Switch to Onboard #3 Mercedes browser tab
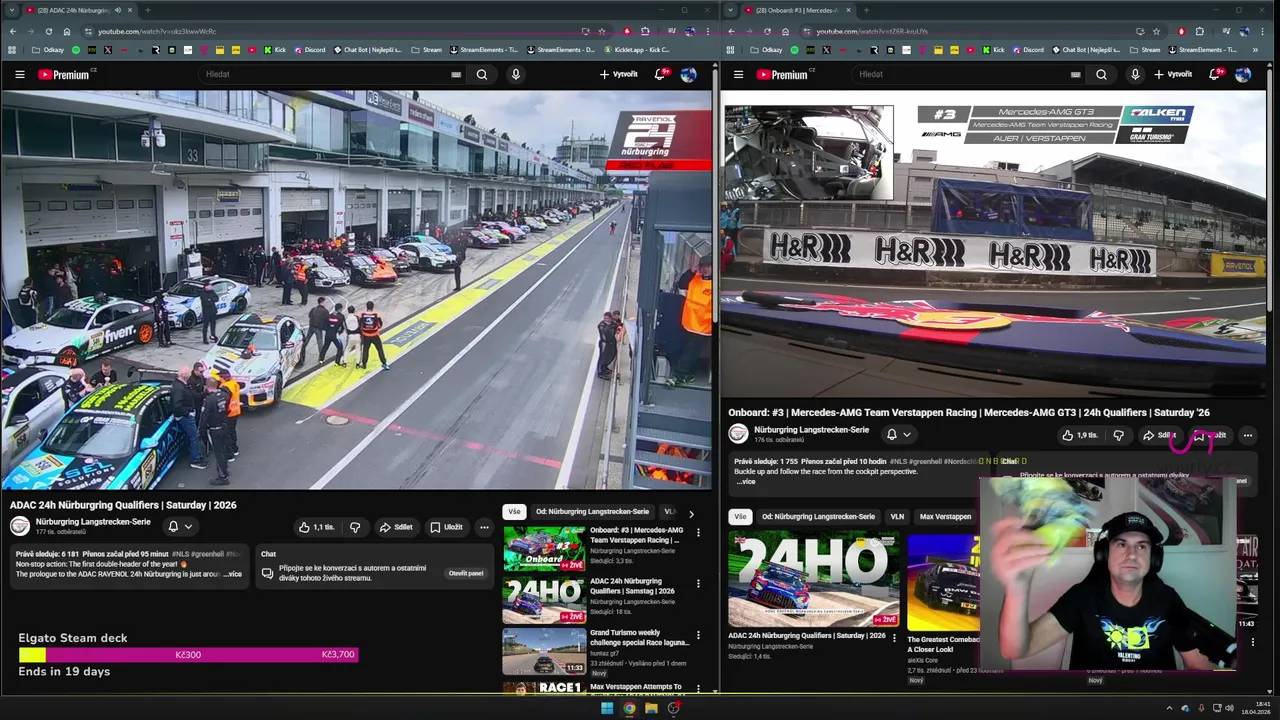 coord(798,10)
